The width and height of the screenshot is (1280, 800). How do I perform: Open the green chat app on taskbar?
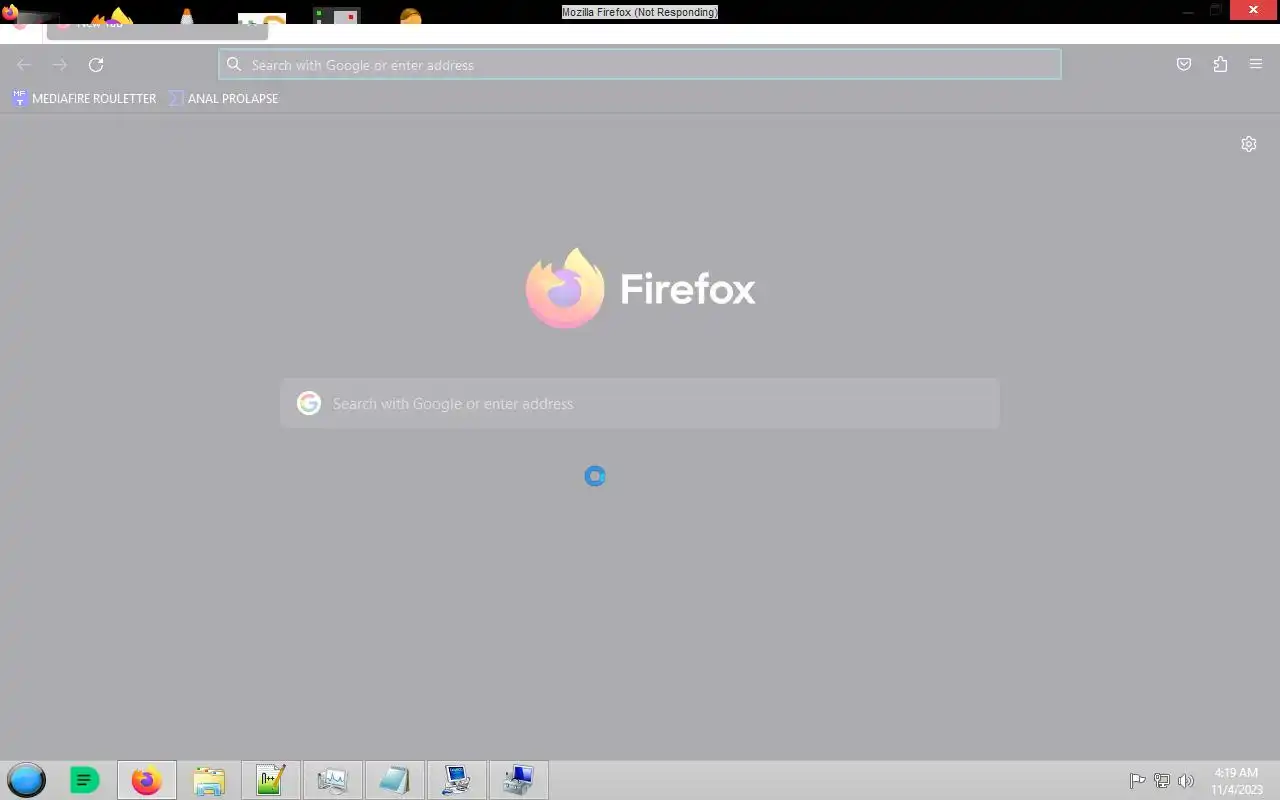coord(85,780)
